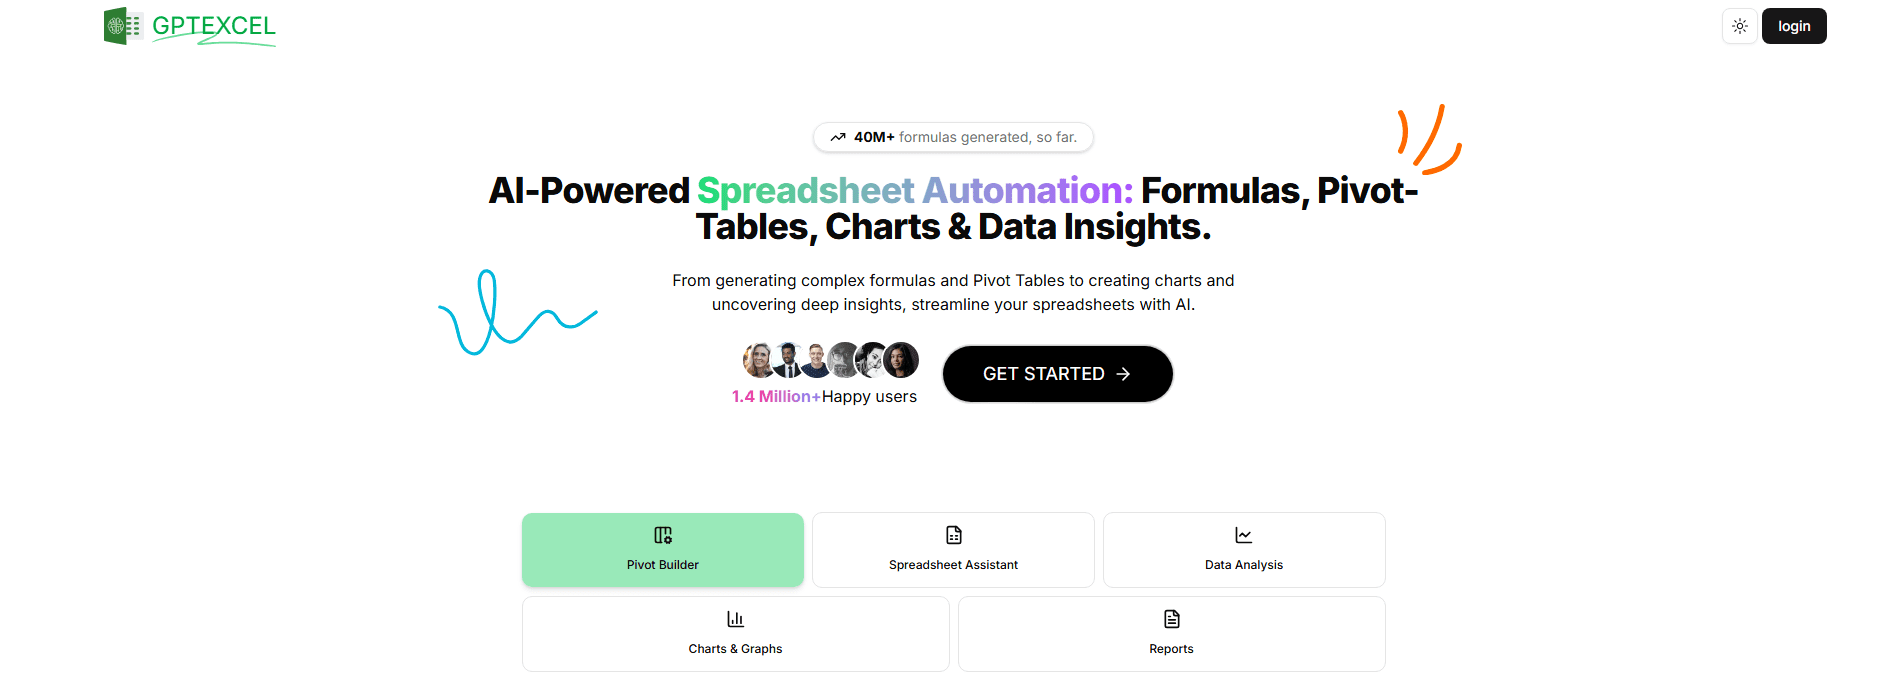Click the Pivot Builder table icon

coord(663,535)
